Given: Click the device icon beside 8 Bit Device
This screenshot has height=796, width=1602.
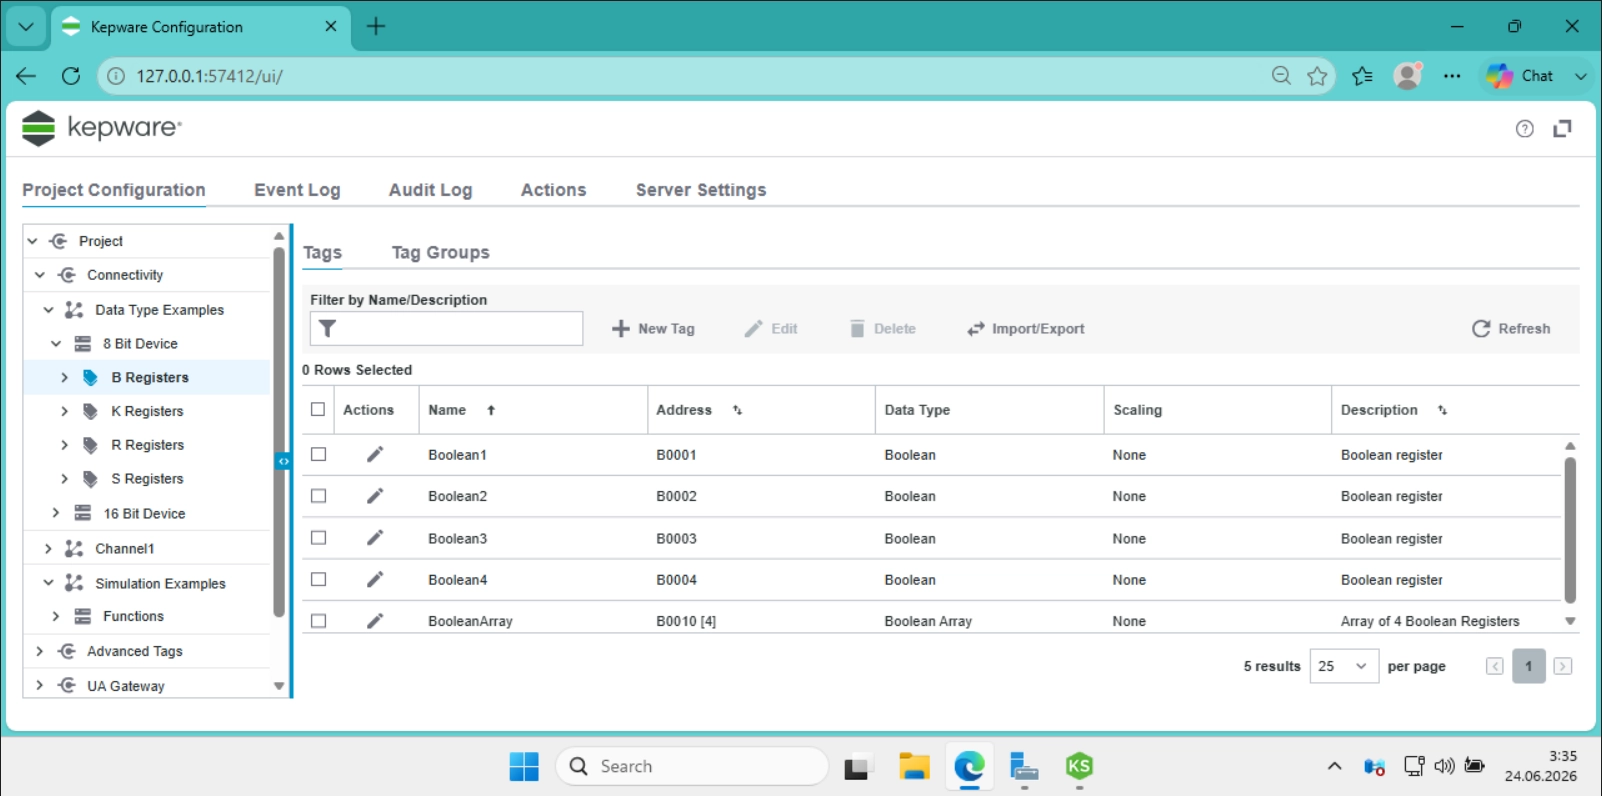Looking at the screenshot, I should pyautogui.click(x=83, y=344).
